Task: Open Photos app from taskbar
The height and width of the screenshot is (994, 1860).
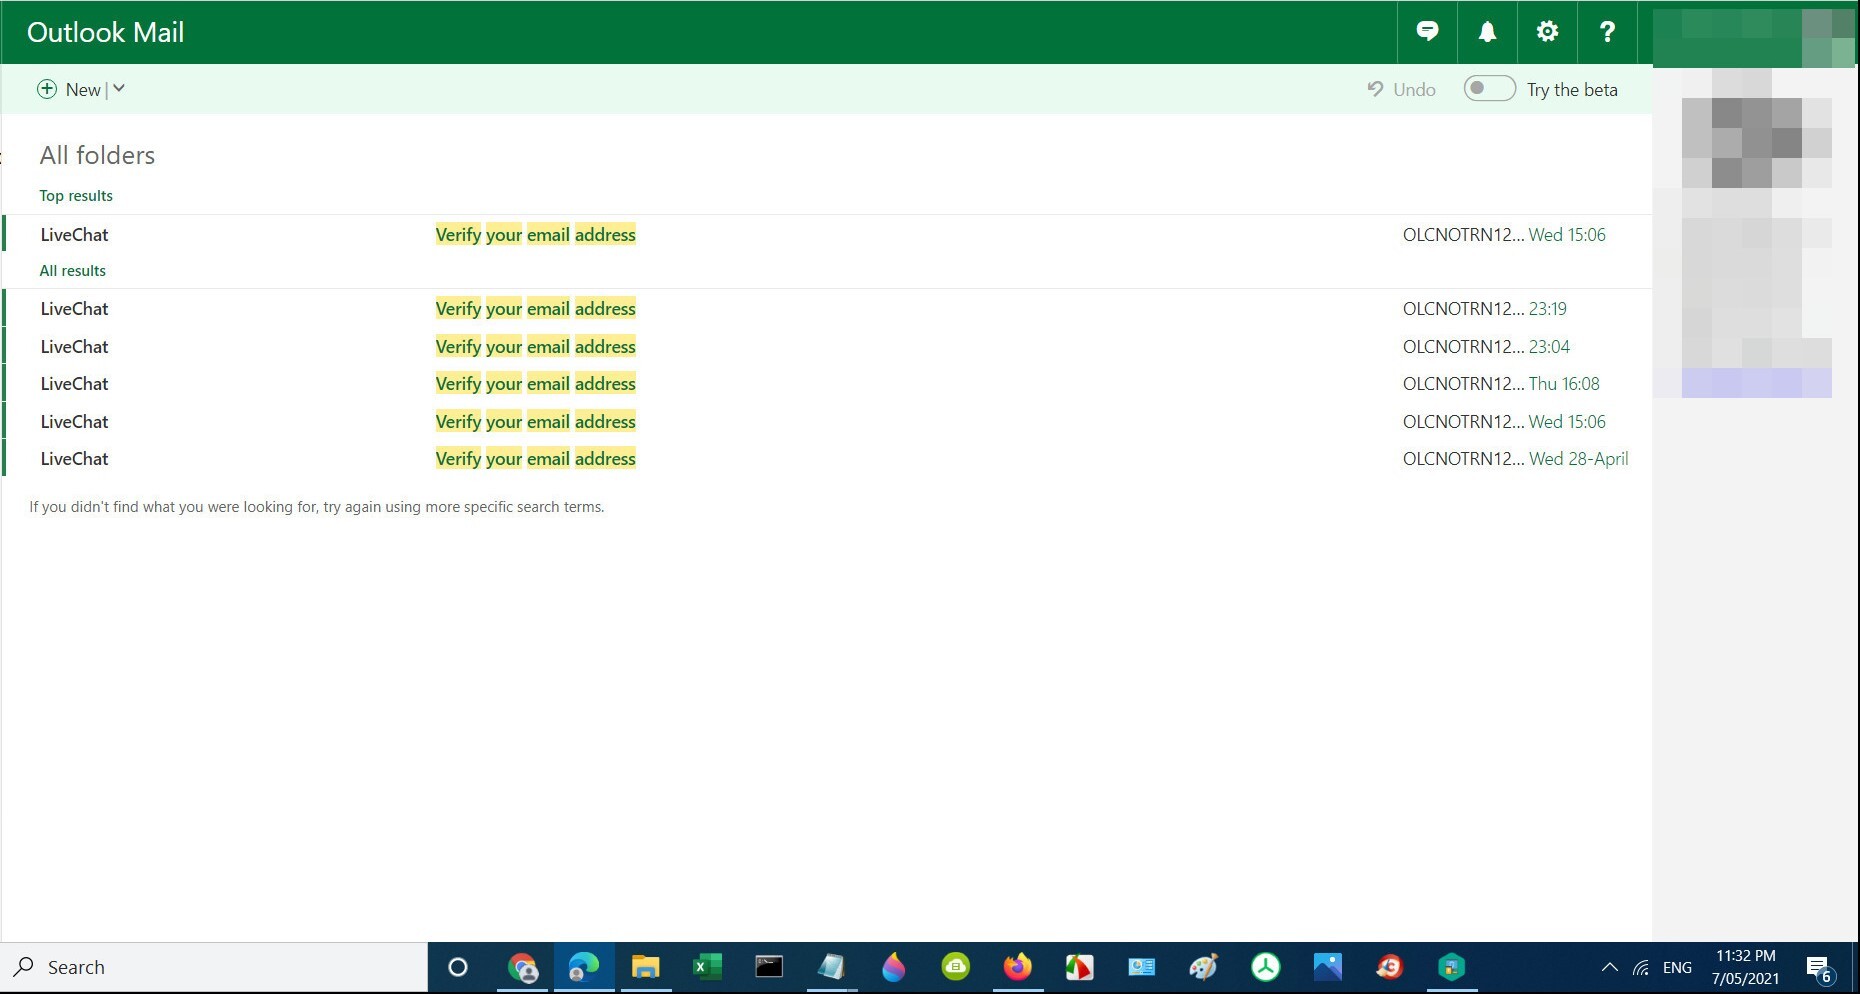Action: (x=1327, y=967)
